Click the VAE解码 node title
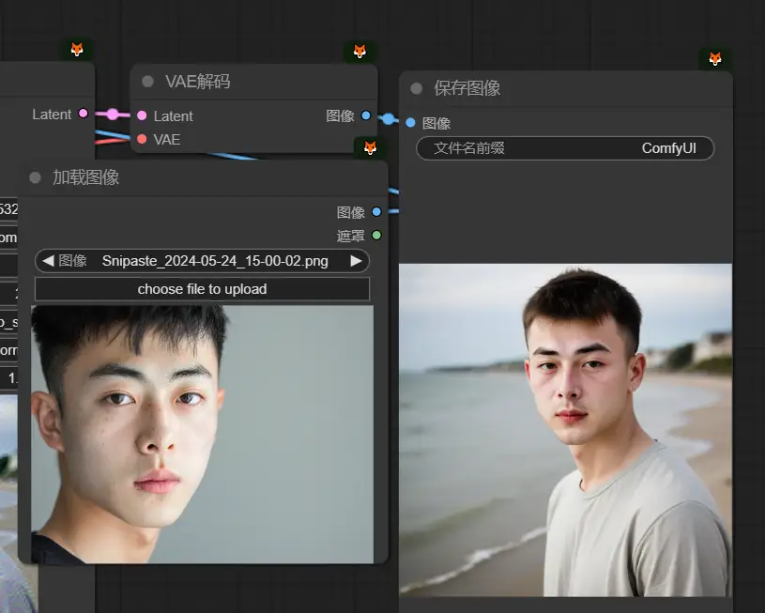Image resolution: width=765 pixels, height=614 pixels. (198, 82)
